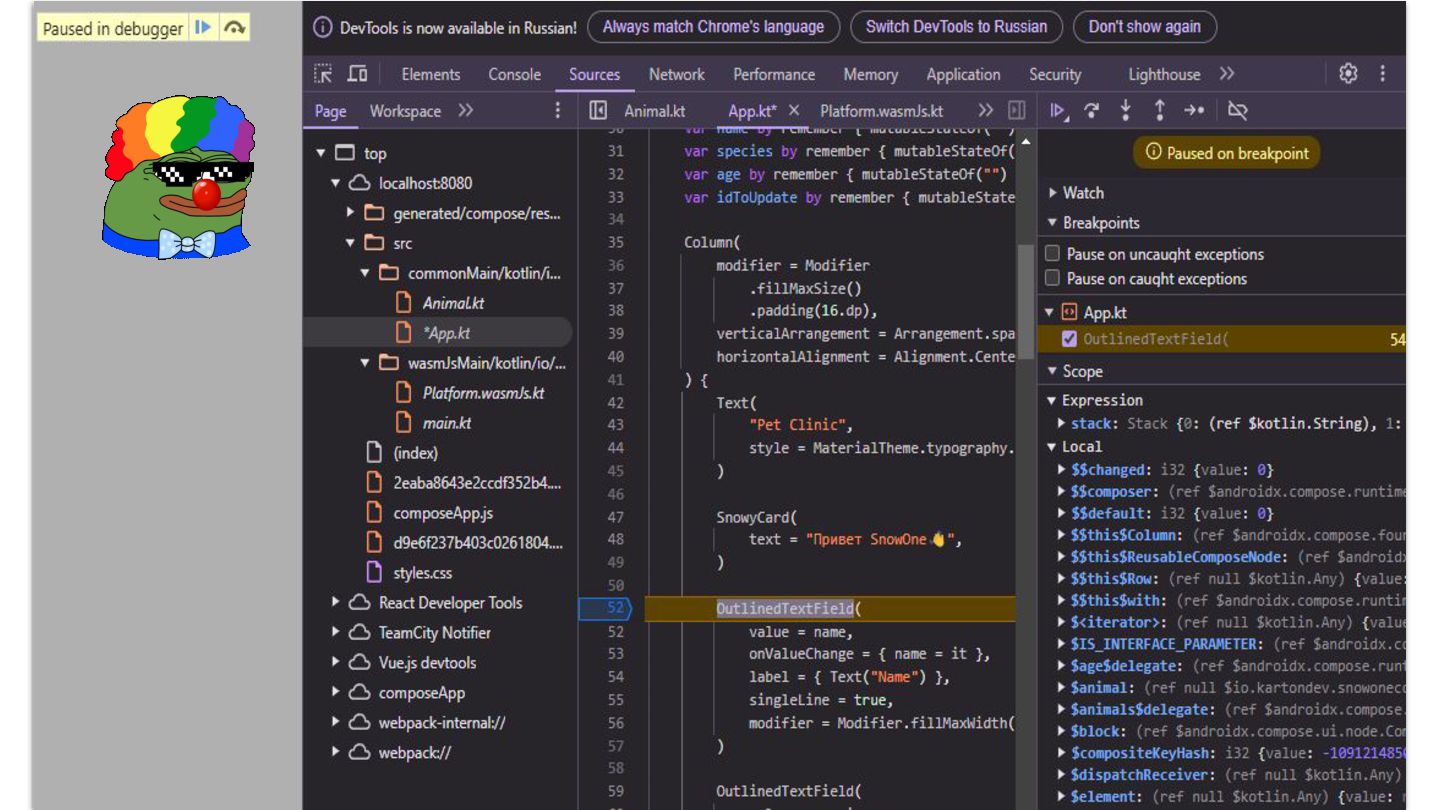Click the Step into function arrow
The height and width of the screenshot is (810, 1440).
[x=1125, y=111]
